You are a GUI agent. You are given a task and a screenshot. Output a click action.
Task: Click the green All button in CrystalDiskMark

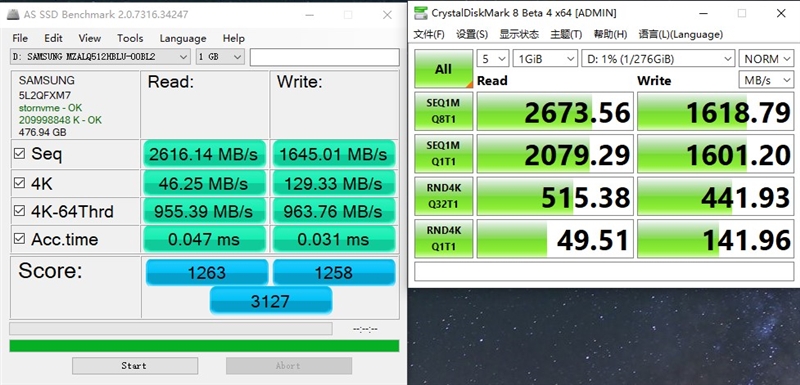(443, 69)
